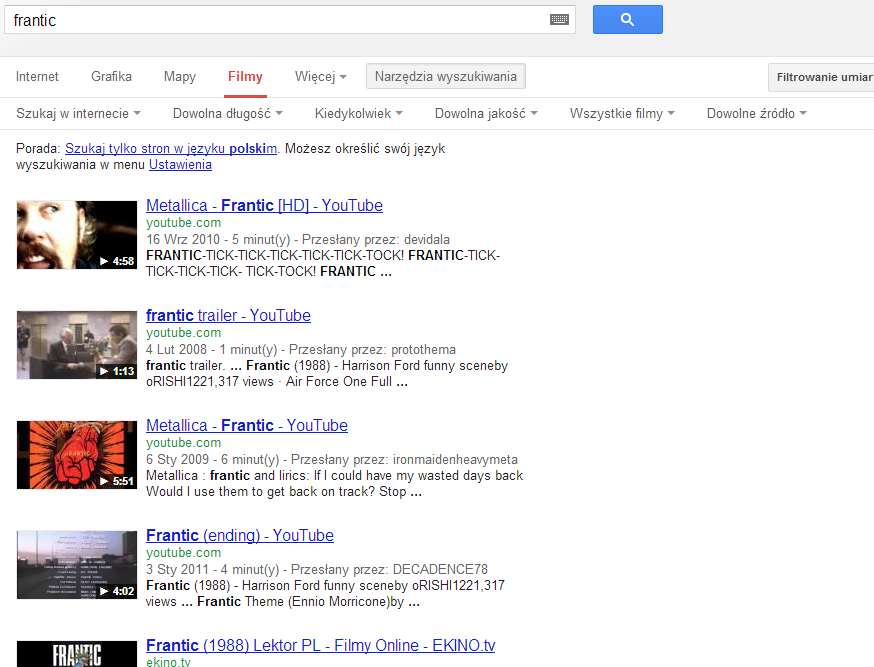Switch to the Mapy tab
874x667 pixels.
179,76
